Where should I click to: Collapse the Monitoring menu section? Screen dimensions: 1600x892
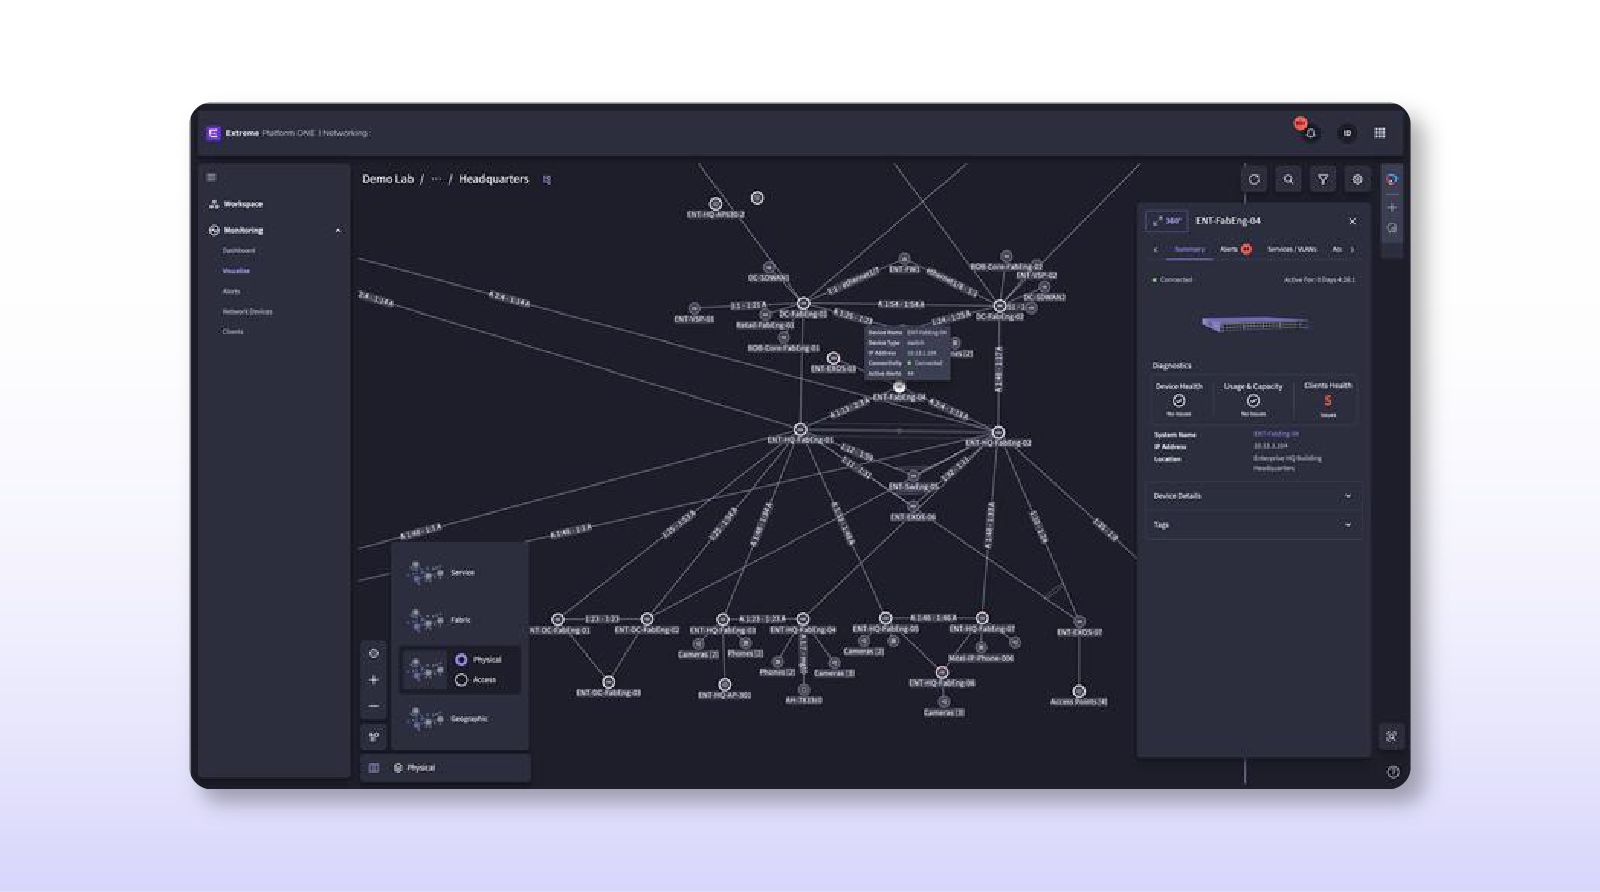click(338, 230)
